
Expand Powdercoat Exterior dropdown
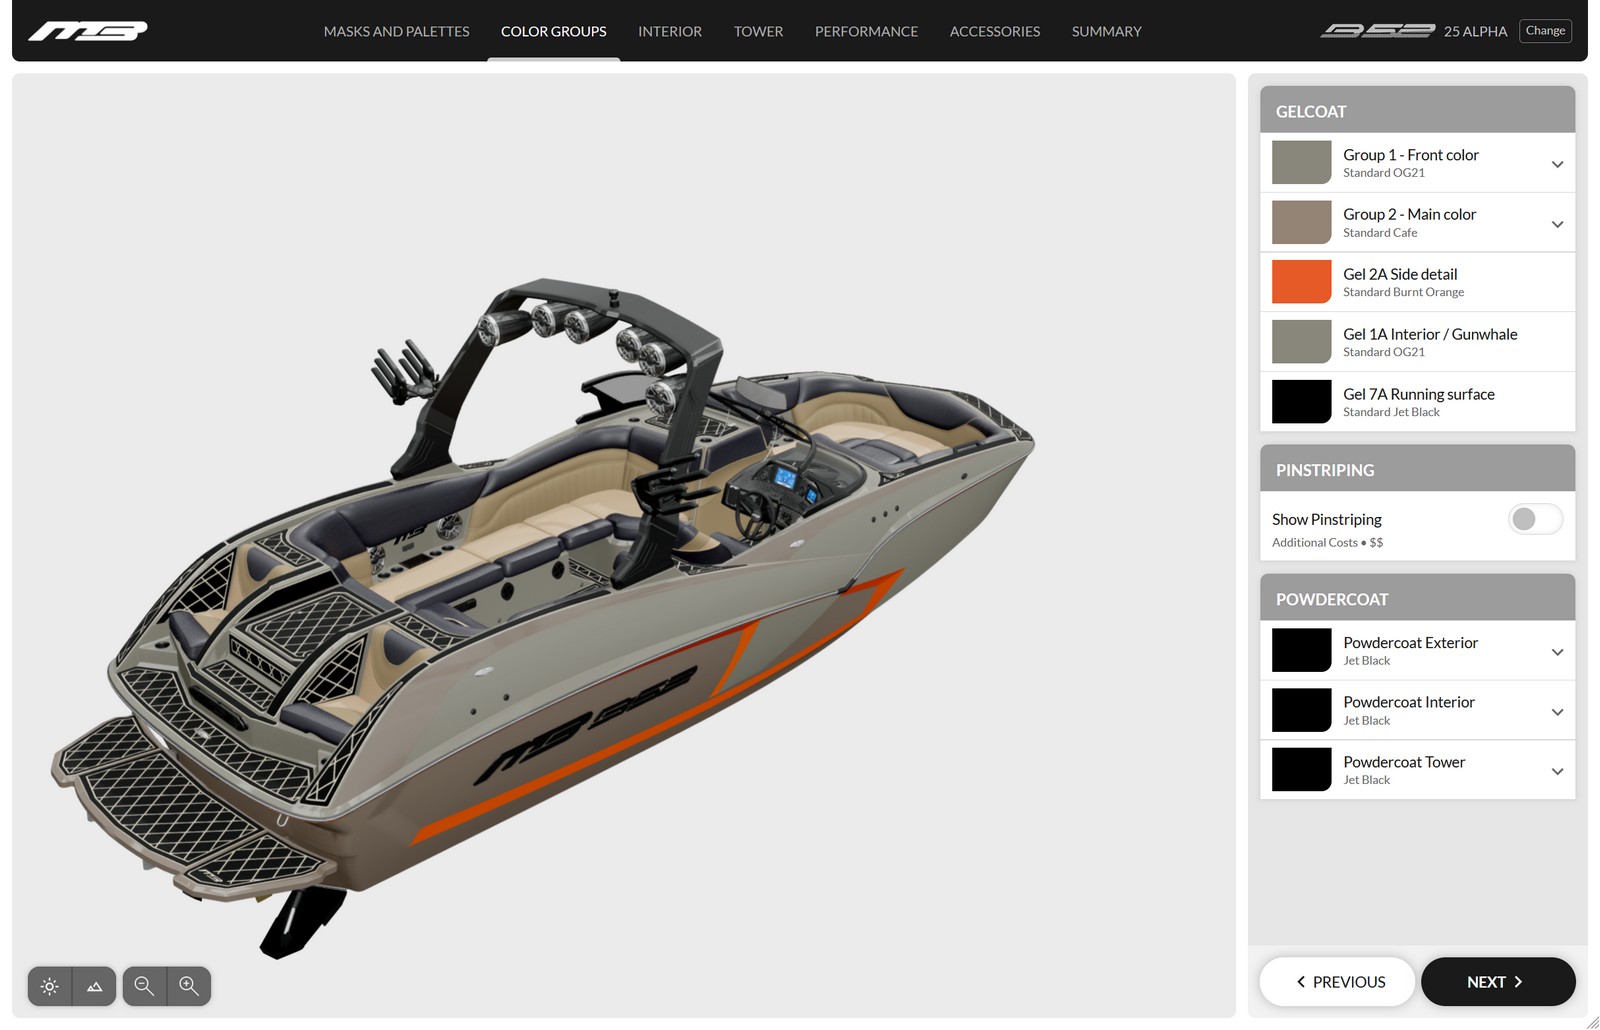1556,652
